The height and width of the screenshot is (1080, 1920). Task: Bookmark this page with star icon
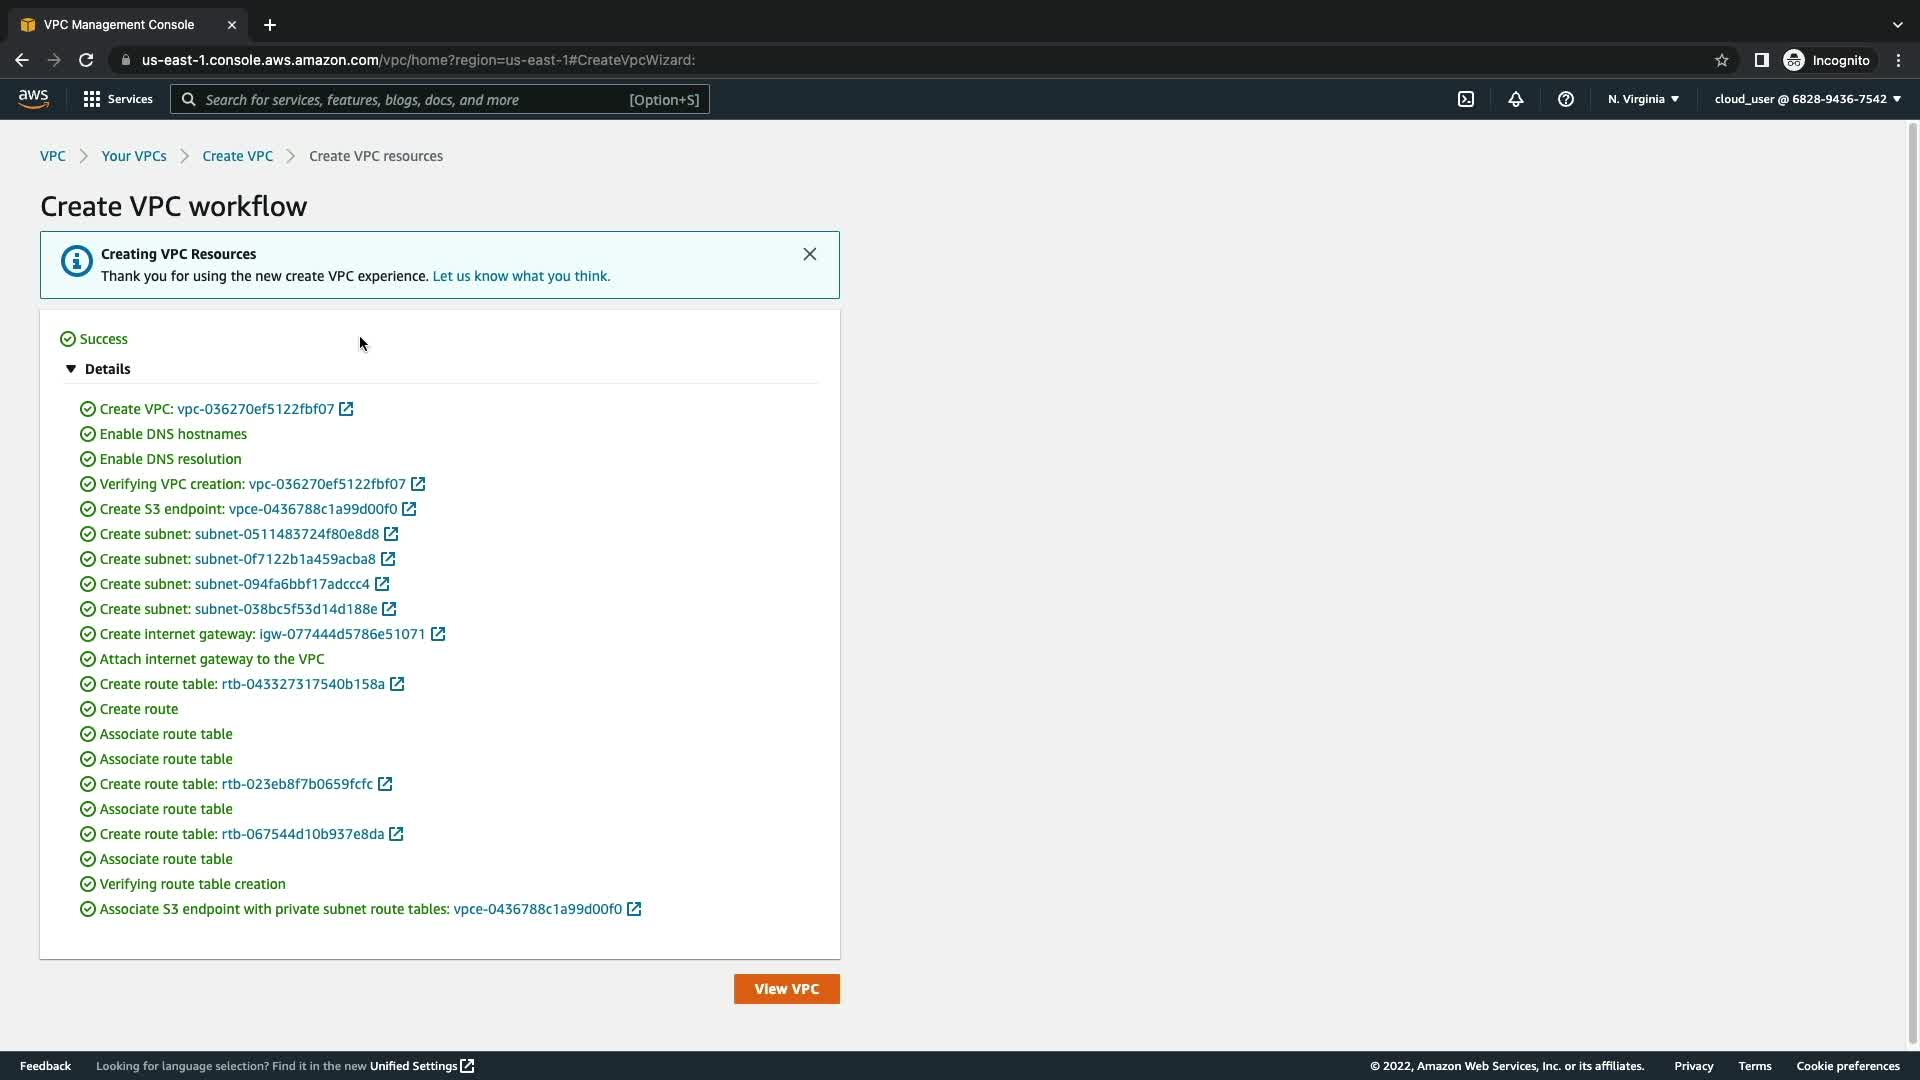pyautogui.click(x=1721, y=60)
